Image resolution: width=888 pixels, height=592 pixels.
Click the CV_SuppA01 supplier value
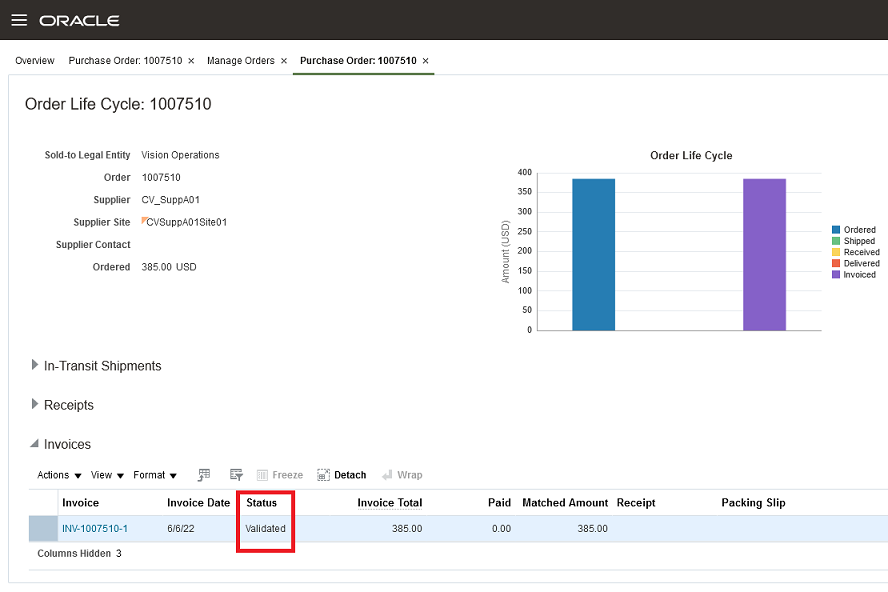pyautogui.click(x=170, y=199)
